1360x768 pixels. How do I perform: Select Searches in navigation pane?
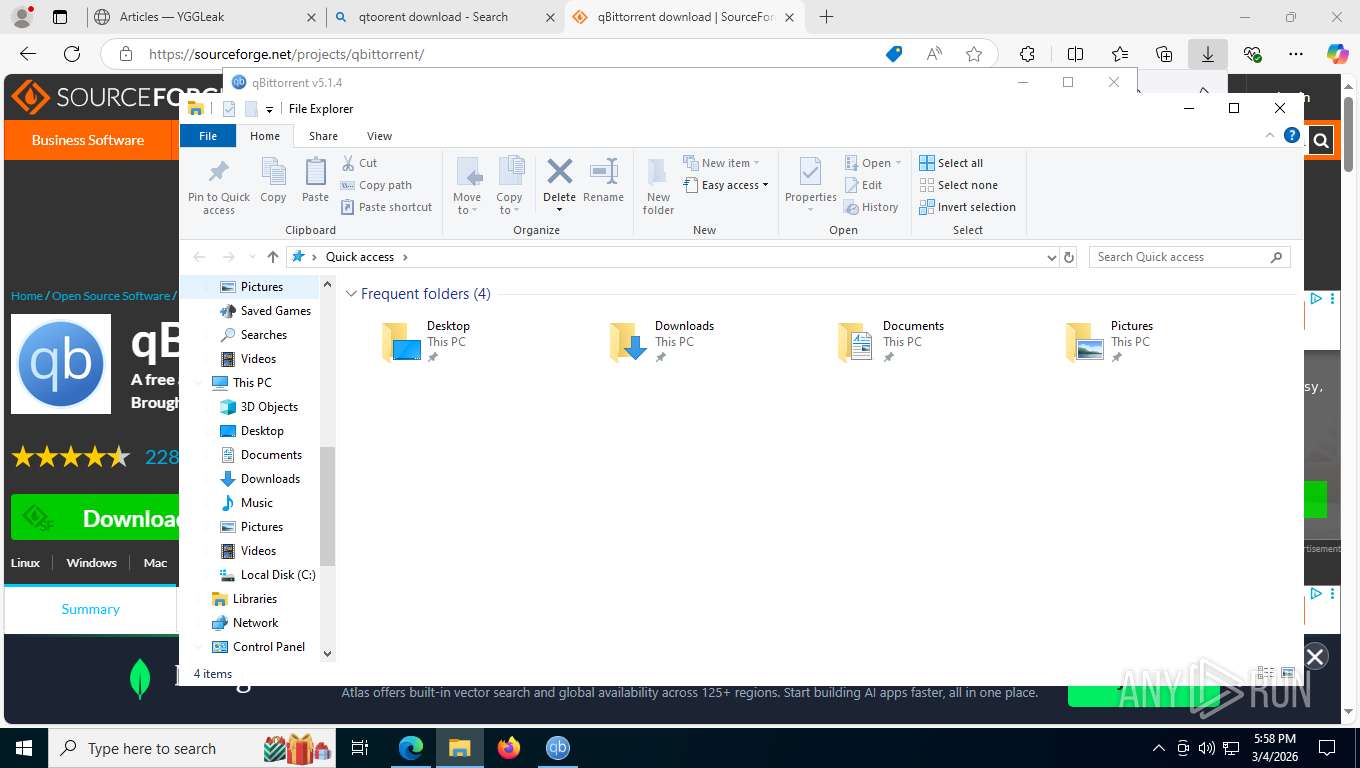(x=254, y=335)
